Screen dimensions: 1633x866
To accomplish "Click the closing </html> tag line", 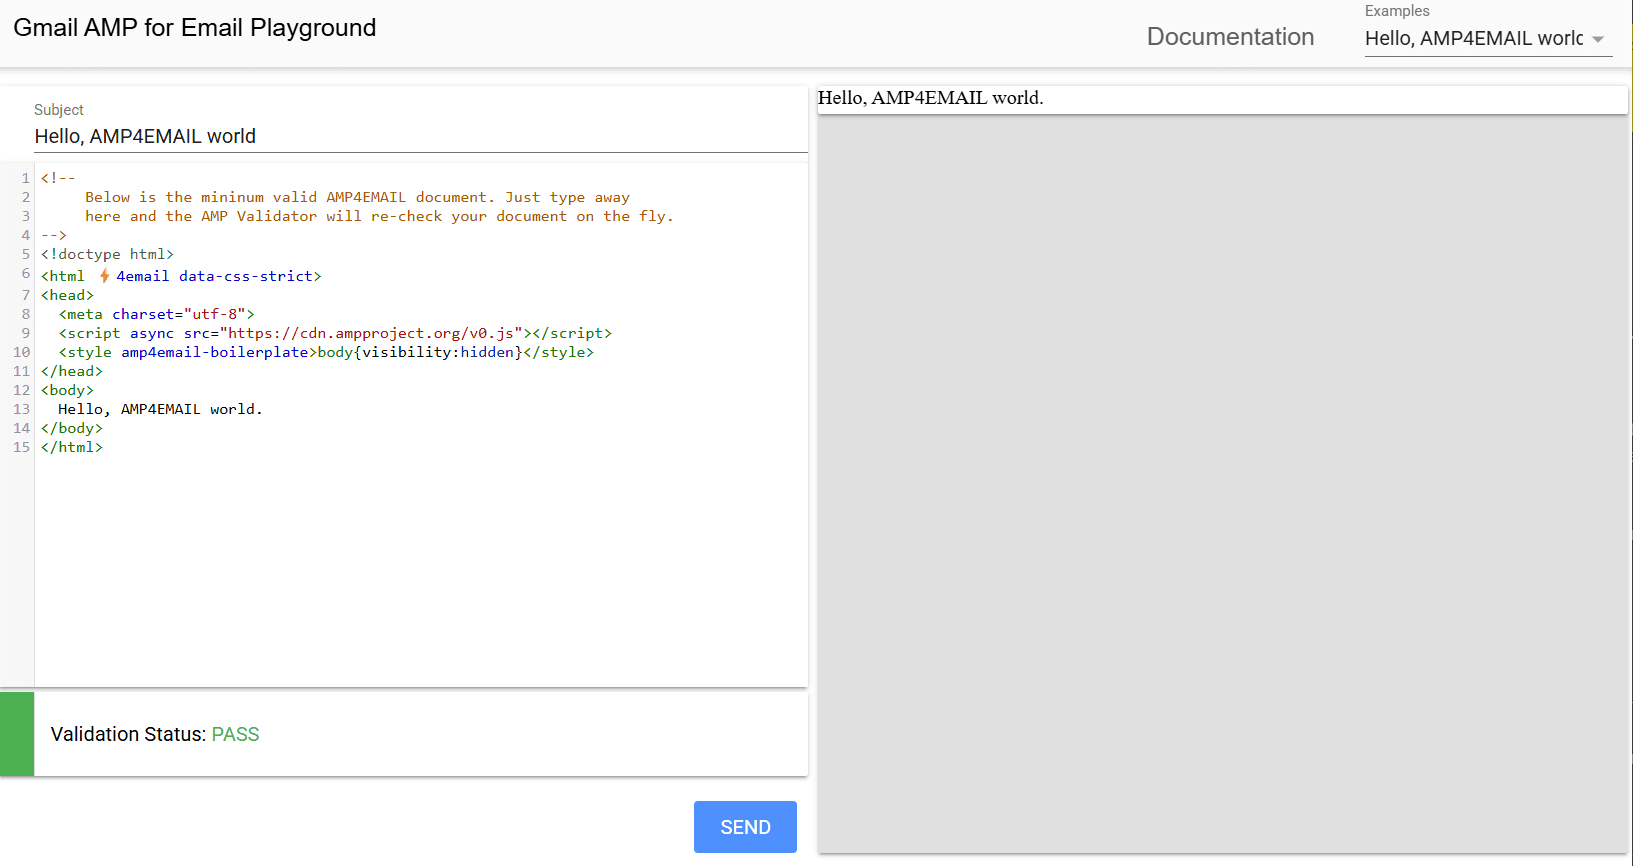I will [72, 447].
